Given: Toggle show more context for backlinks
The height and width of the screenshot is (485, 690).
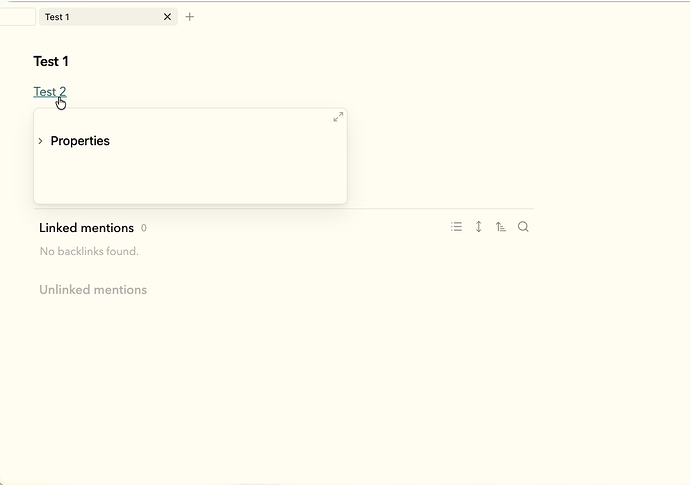Looking at the screenshot, I should (478, 227).
